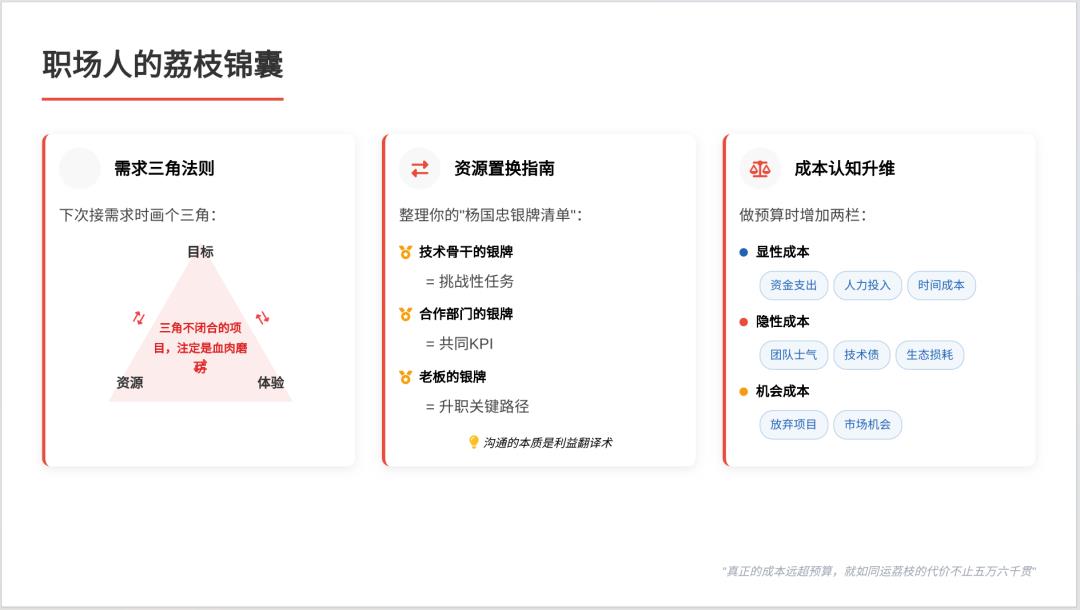Select the 资金支出 tag
The image size is (1080, 610).
point(793,285)
